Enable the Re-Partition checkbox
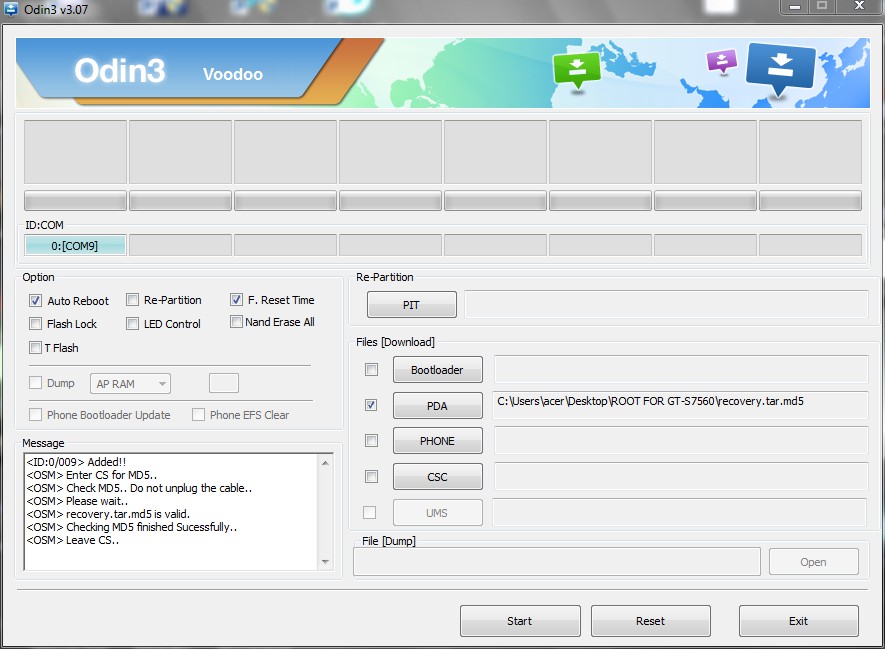 click(x=133, y=300)
